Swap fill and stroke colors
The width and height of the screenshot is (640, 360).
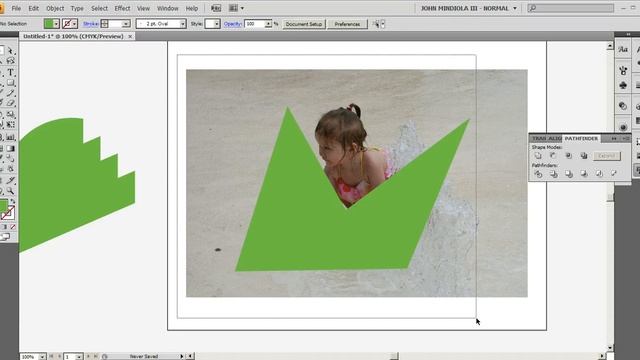tap(13, 201)
